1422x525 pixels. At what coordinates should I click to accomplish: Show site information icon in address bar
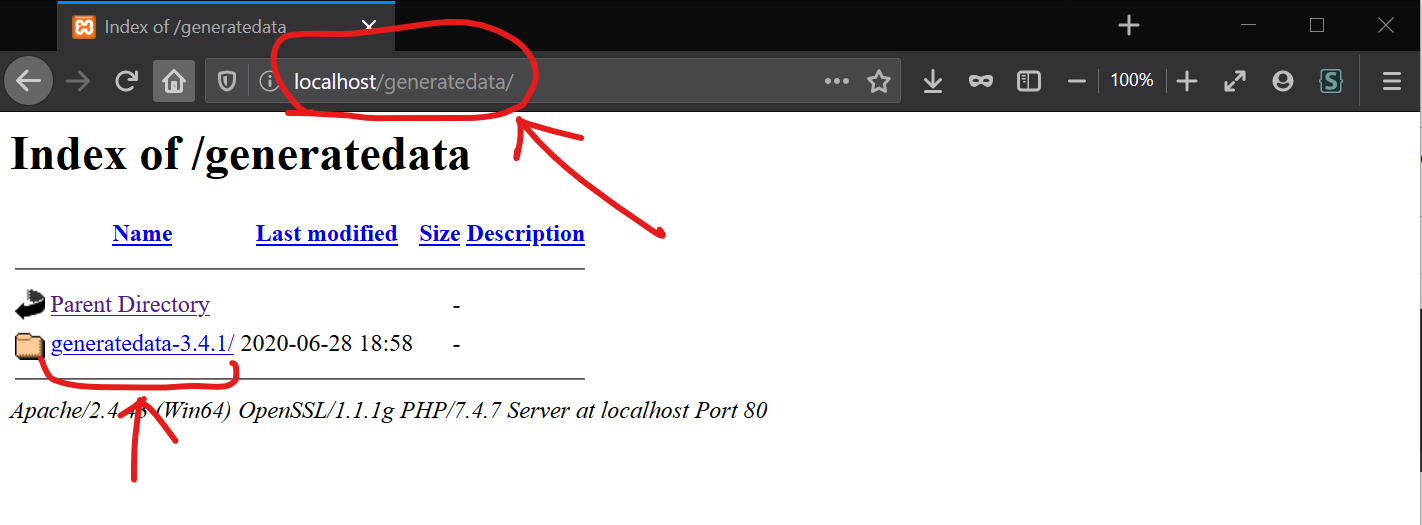pos(268,81)
